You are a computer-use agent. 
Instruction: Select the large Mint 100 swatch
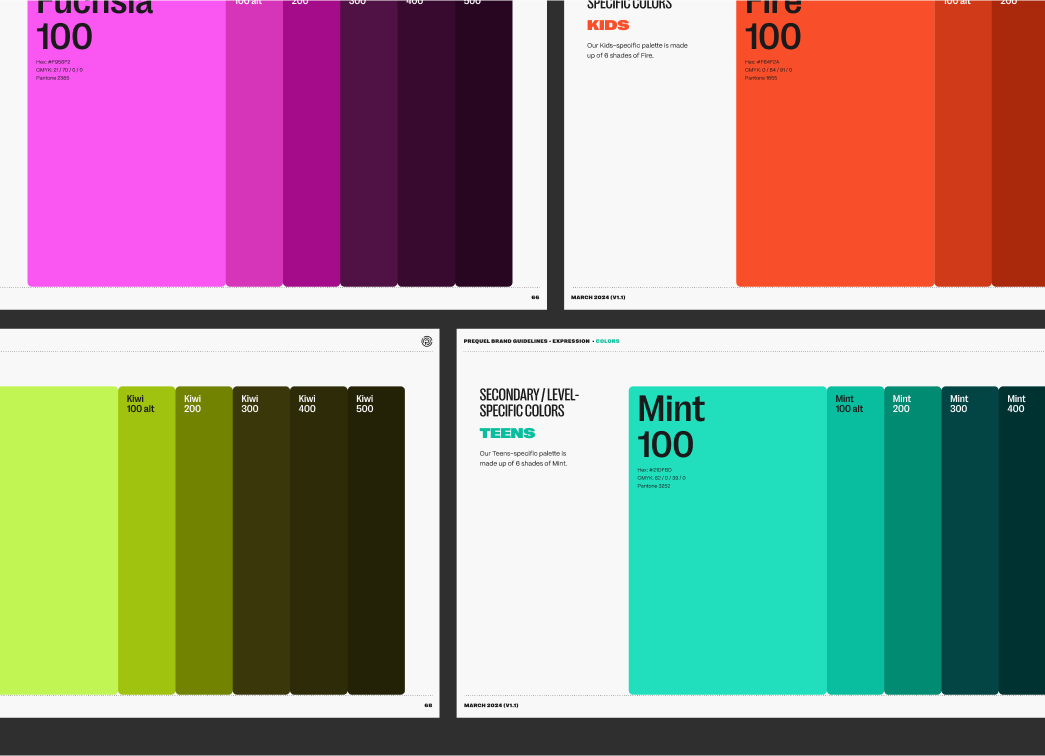[x=728, y=541]
